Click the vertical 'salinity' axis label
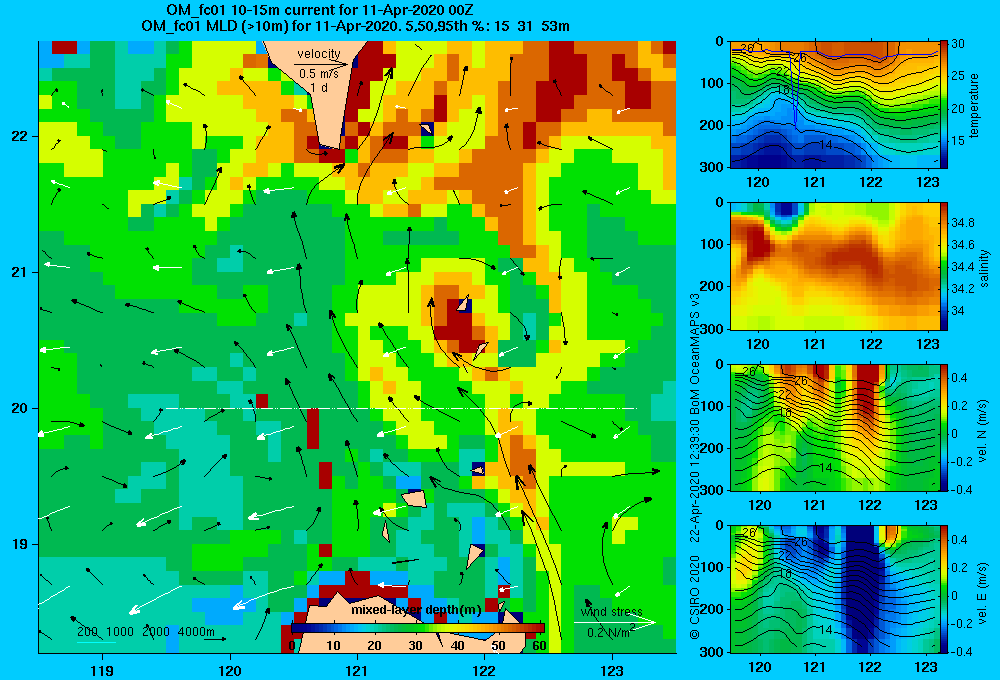Viewport: 1000px width, 680px height. pyautogui.click(x=984, y=268)
